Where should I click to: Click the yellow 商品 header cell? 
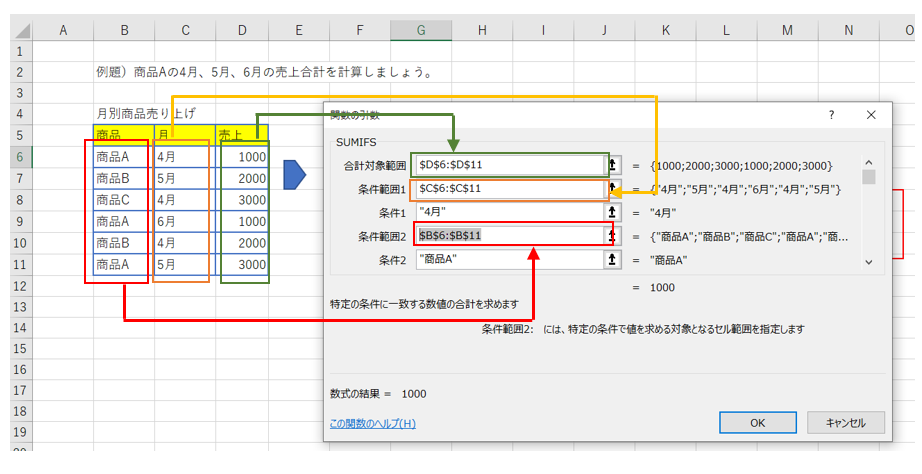[123, 134]
